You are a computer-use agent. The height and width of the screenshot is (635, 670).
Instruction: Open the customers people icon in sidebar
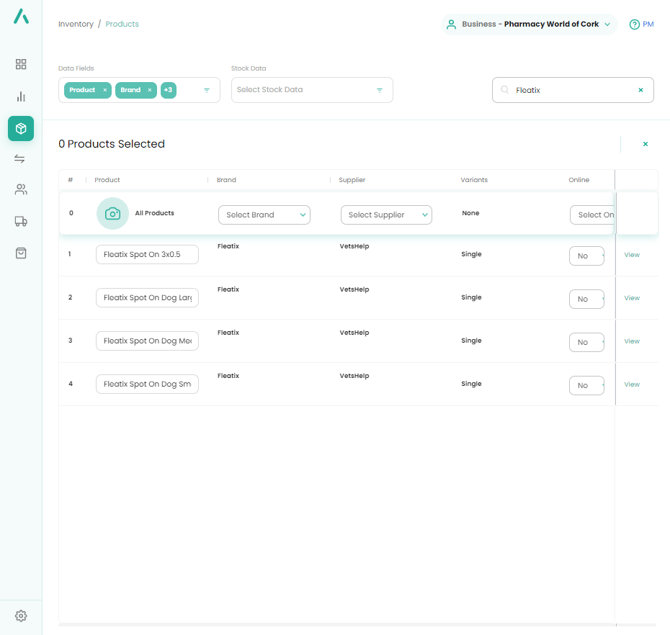(x=21, y=190)
